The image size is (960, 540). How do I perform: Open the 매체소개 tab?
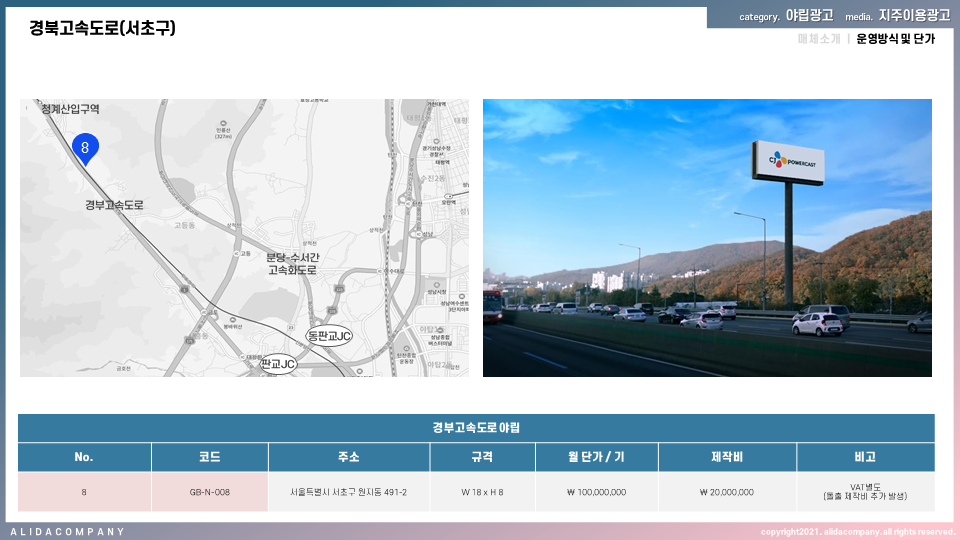[818, 39]
